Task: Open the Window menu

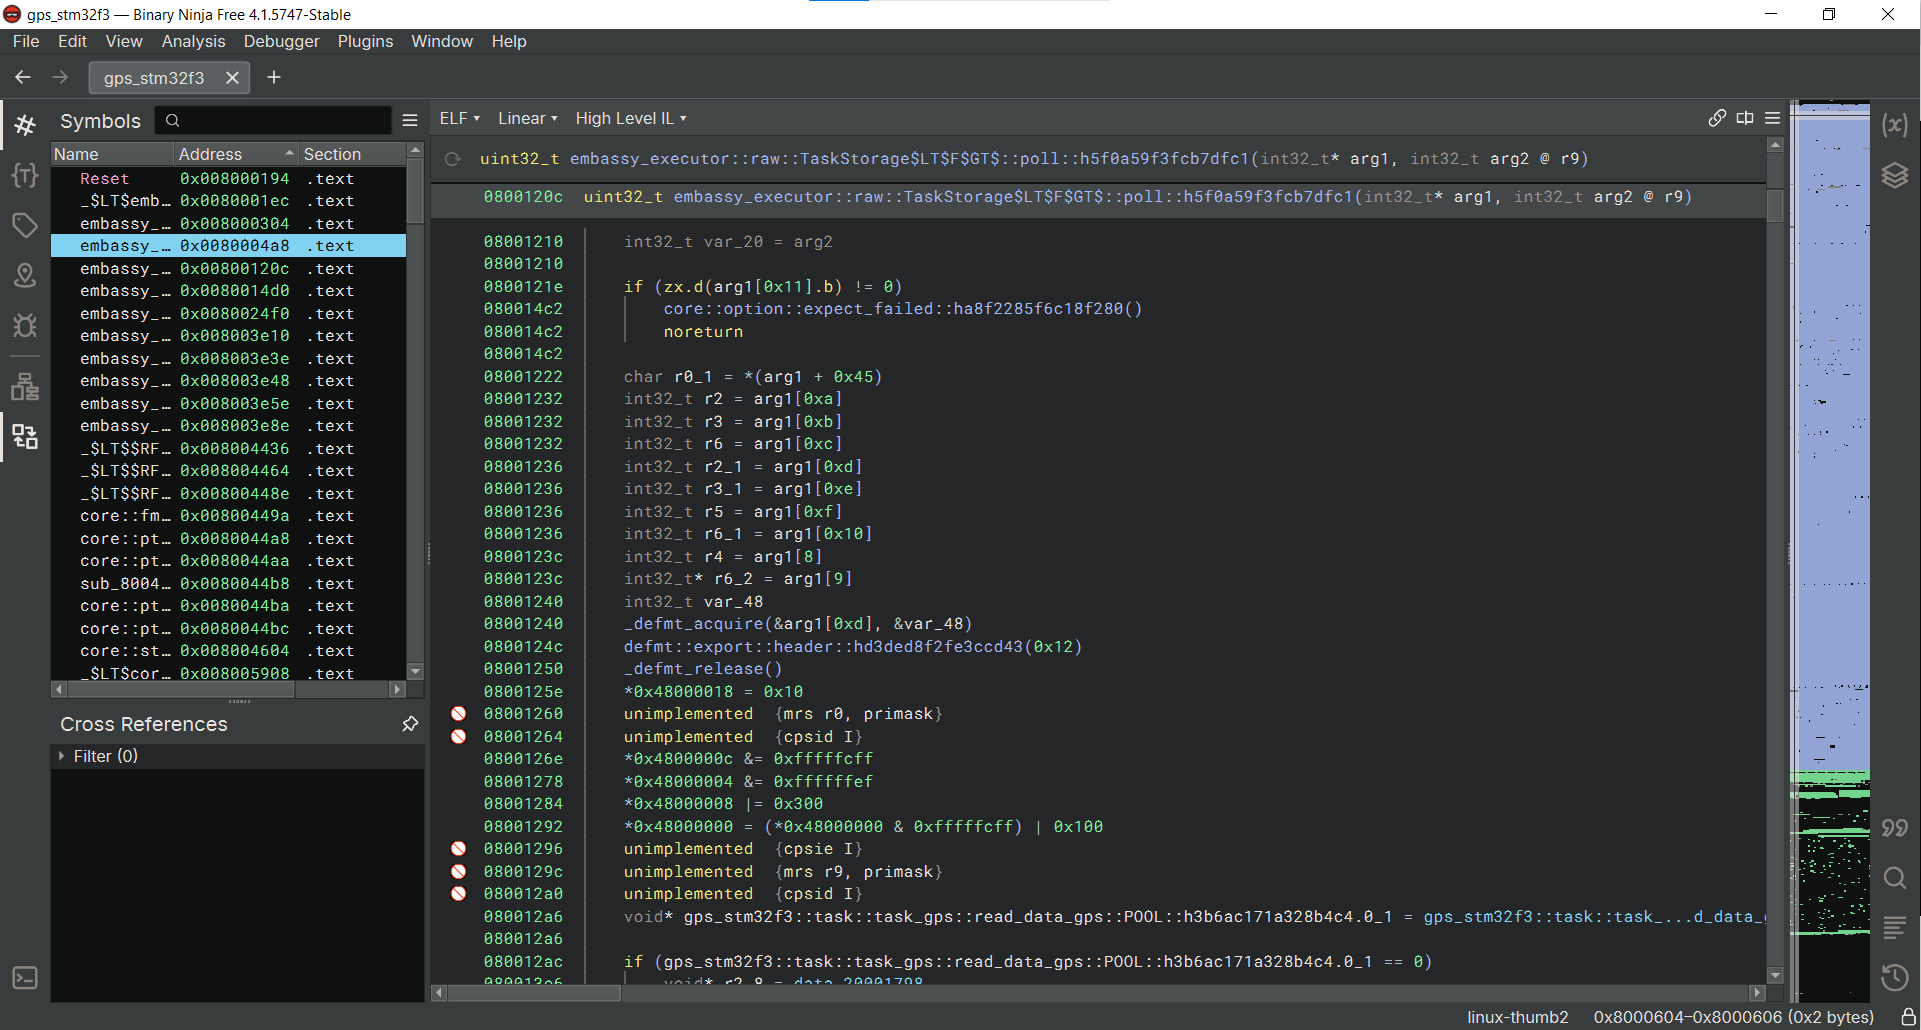Action: click(x=442, y=41)
